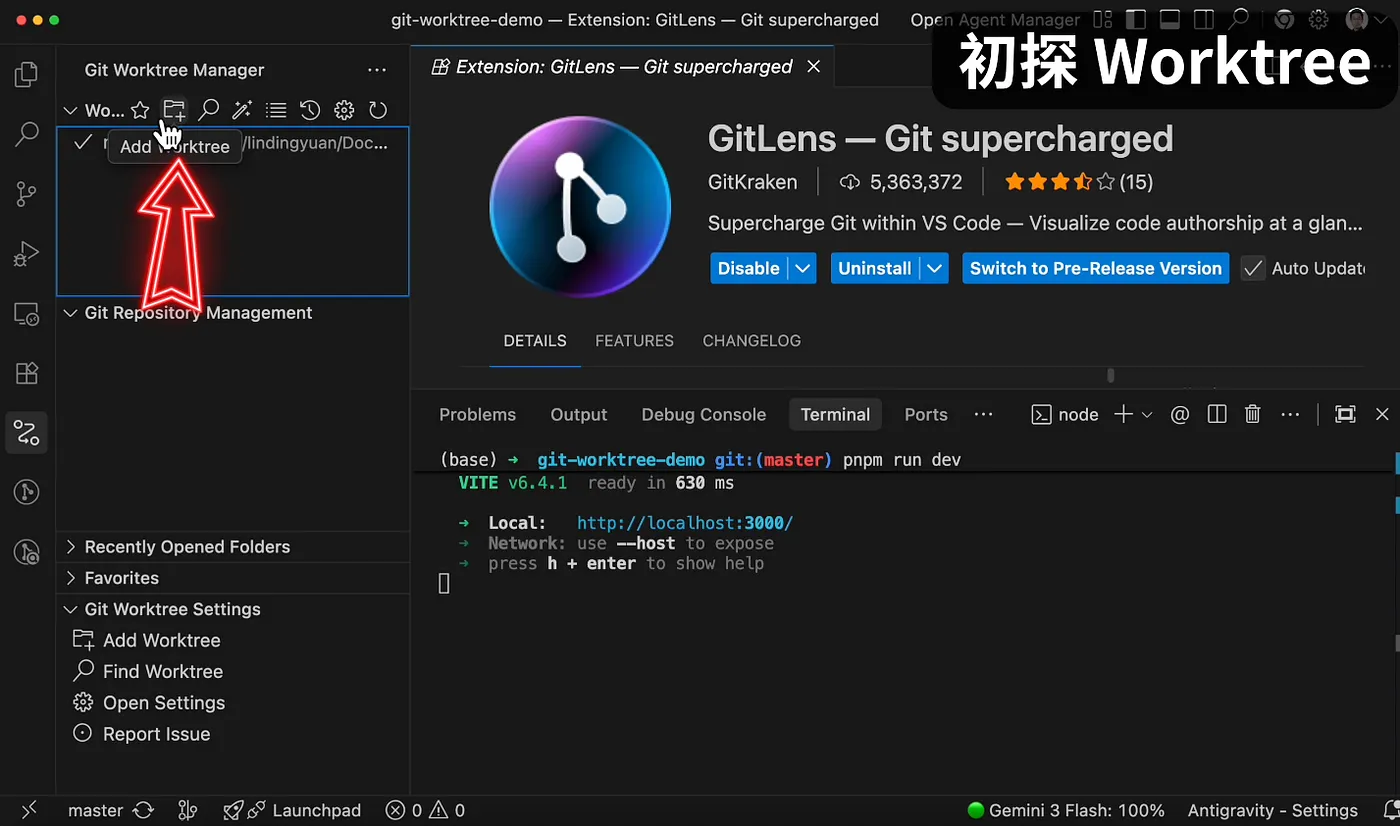1400x826 pixels.
Task: Open the Search view in the activity bar
Action: (27, 134)
